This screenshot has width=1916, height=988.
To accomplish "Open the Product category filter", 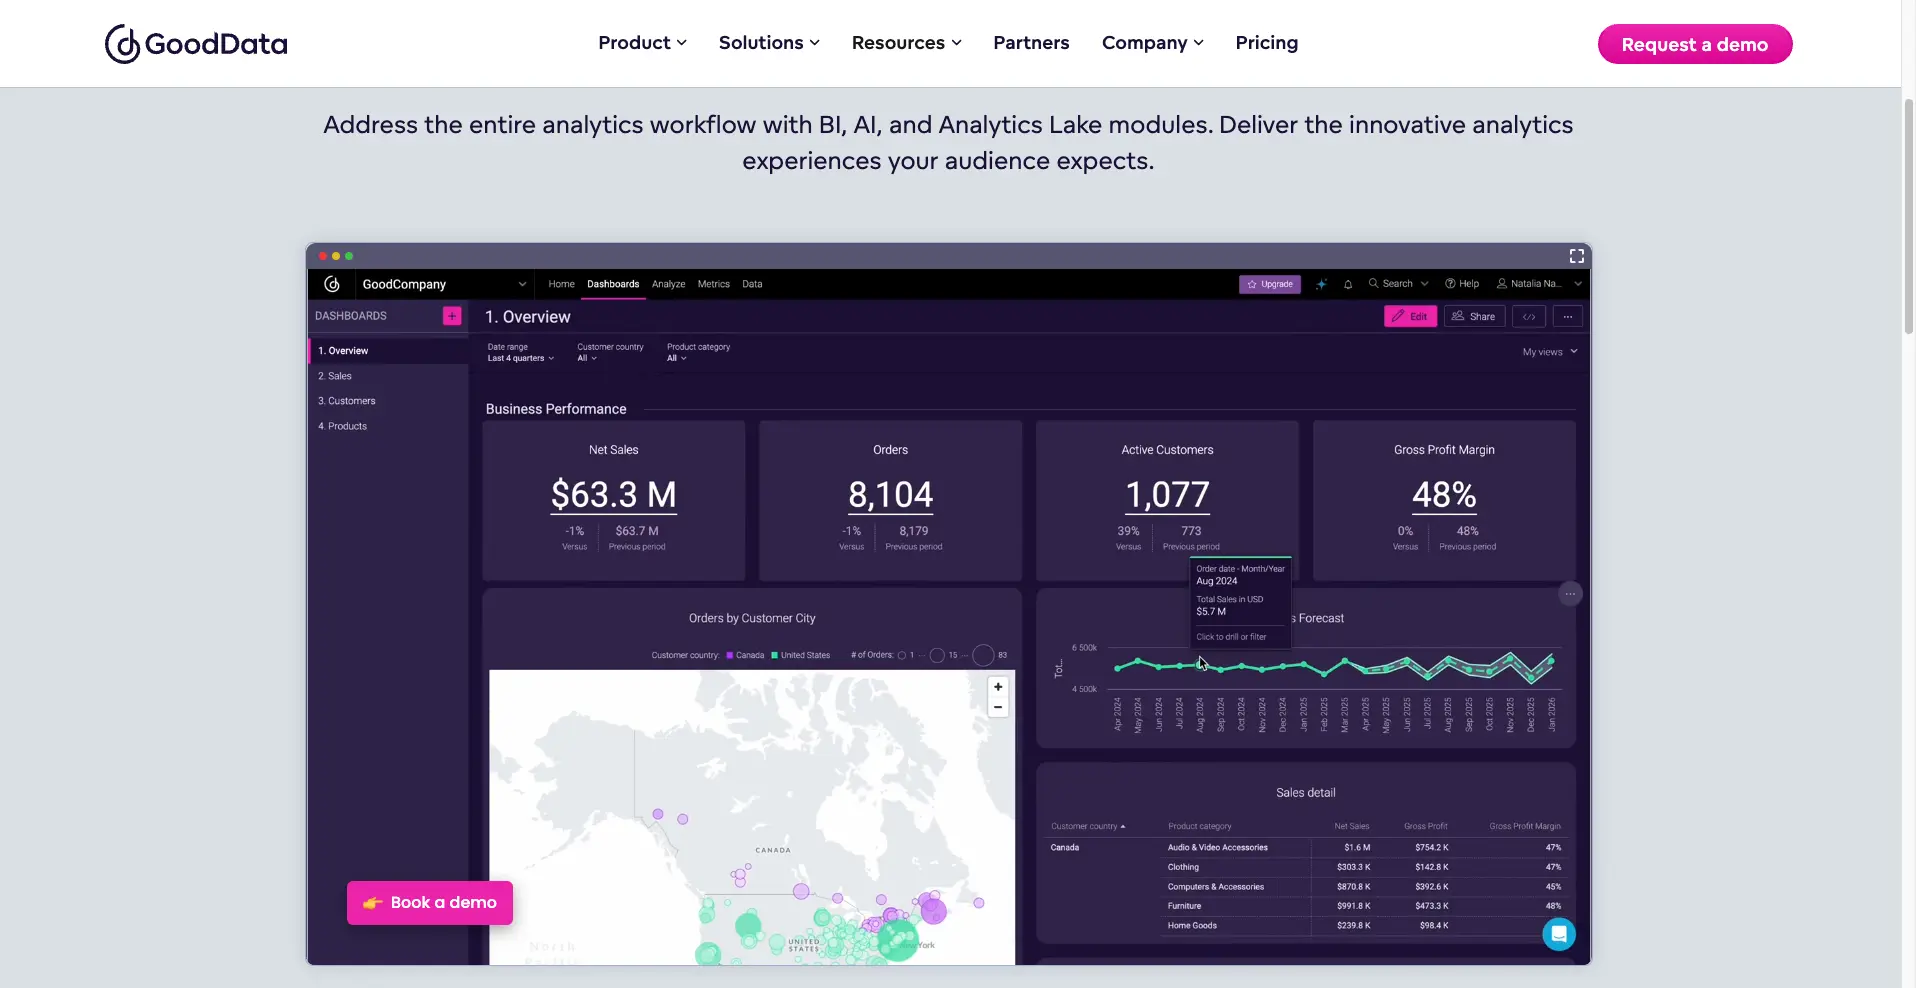I will 698,353.
